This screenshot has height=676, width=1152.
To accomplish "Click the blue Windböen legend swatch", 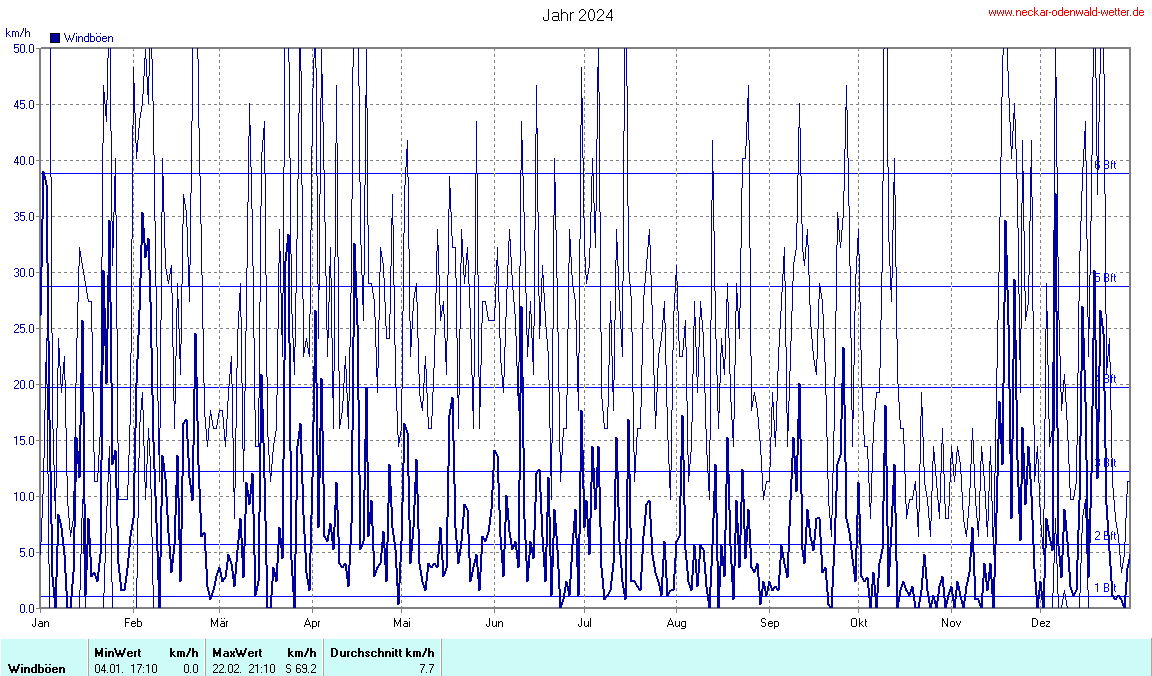I will (x=55, y=38).
